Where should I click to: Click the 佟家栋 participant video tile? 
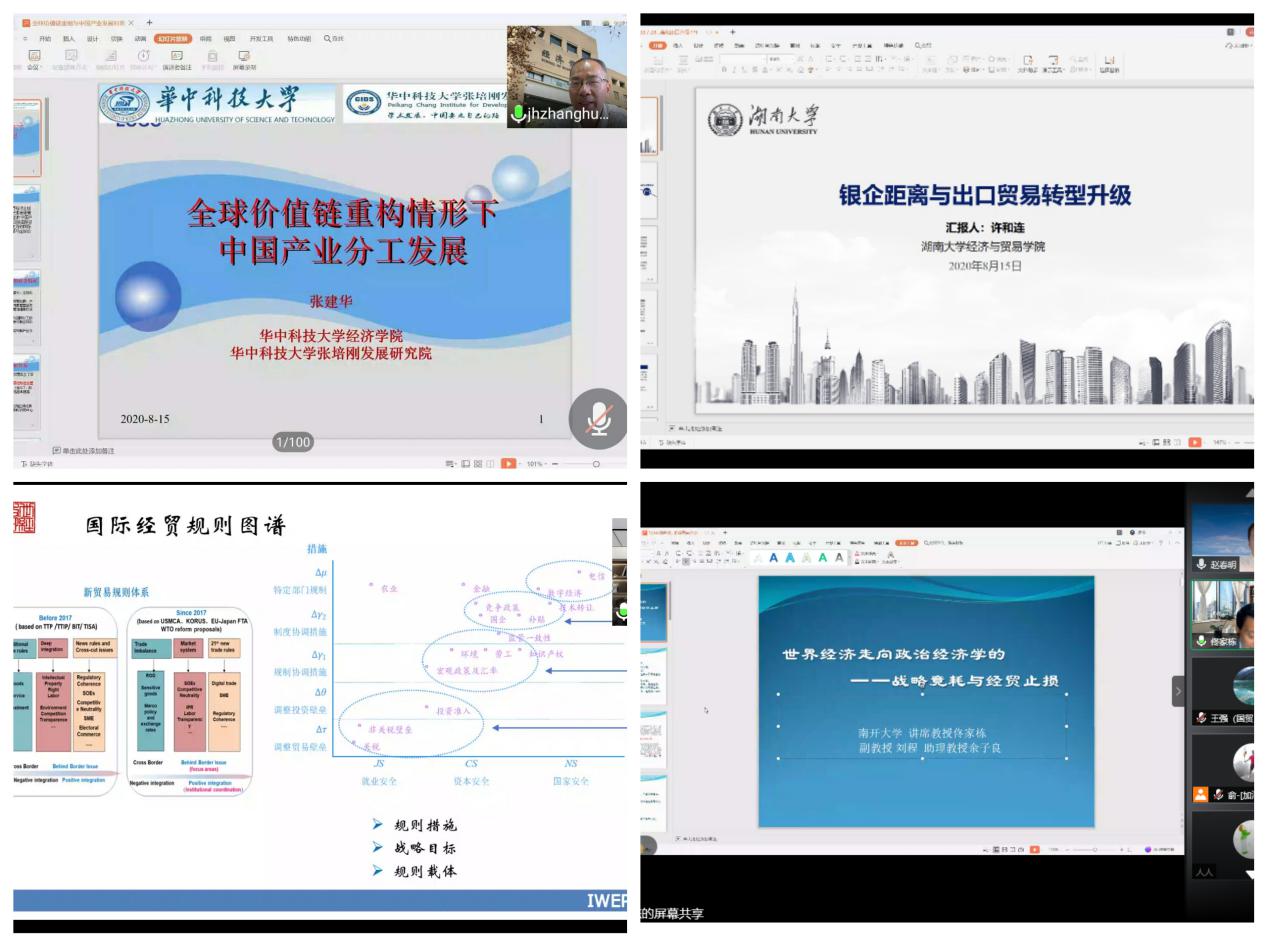[x=1222, y=615]
